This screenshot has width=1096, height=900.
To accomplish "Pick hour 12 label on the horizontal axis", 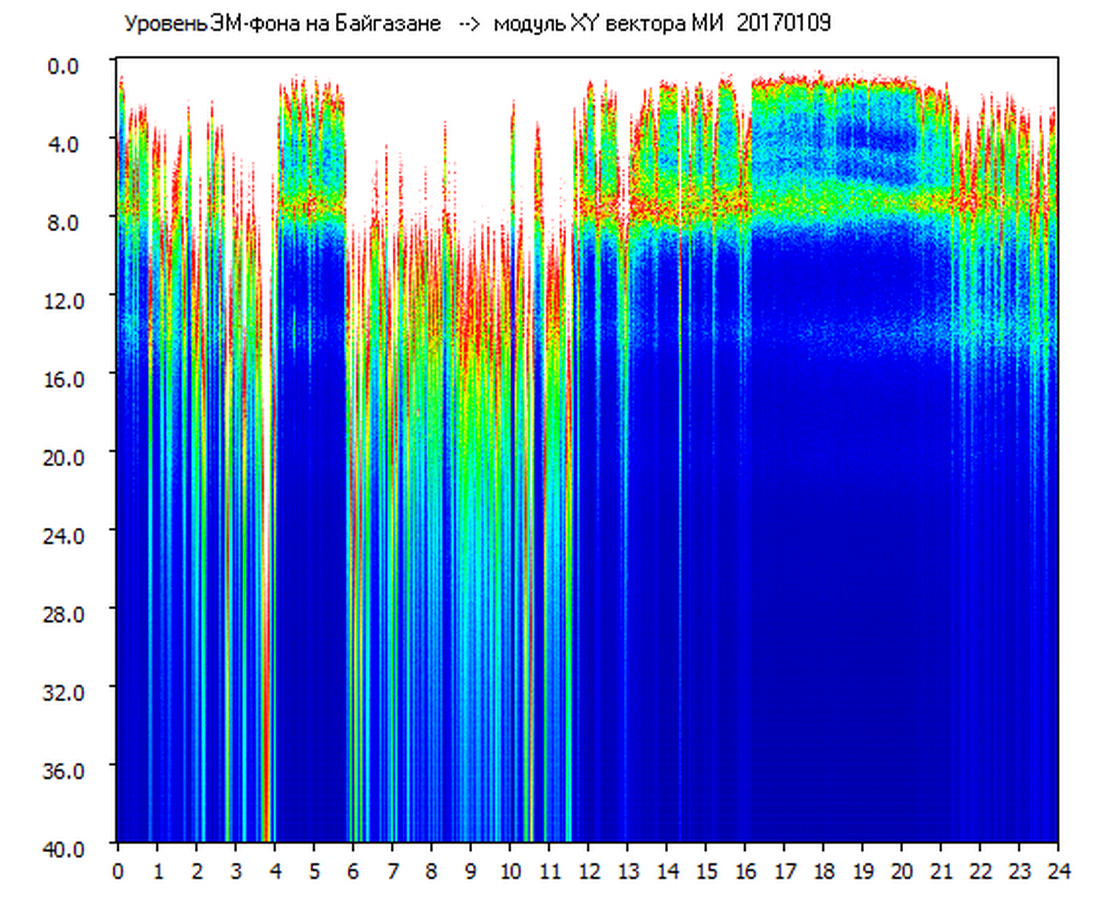I will click(x=588, y=870).
